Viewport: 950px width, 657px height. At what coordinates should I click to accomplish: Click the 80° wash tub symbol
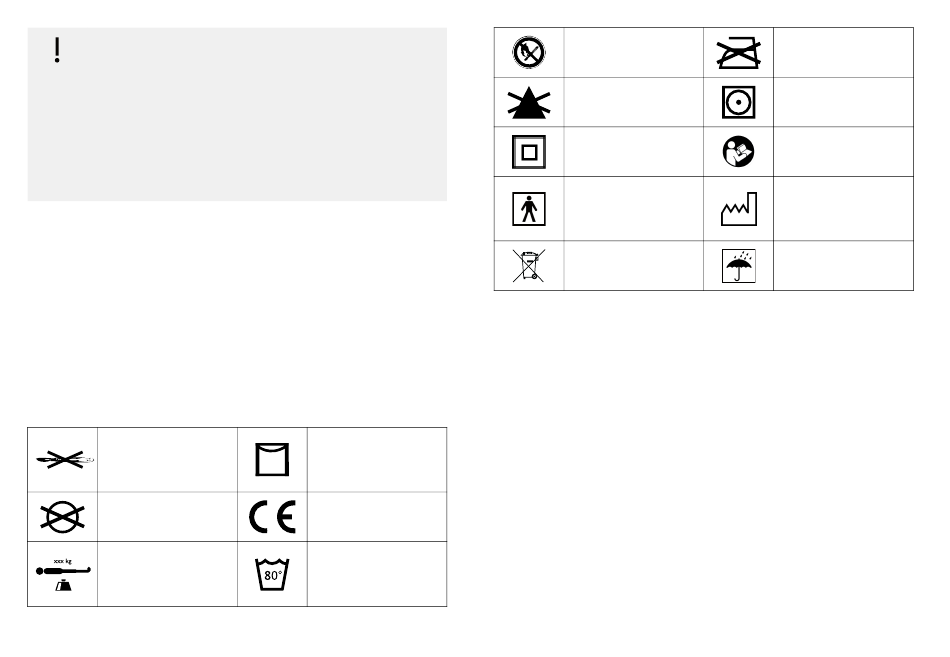pyautogui.click(x=272, y=574)
